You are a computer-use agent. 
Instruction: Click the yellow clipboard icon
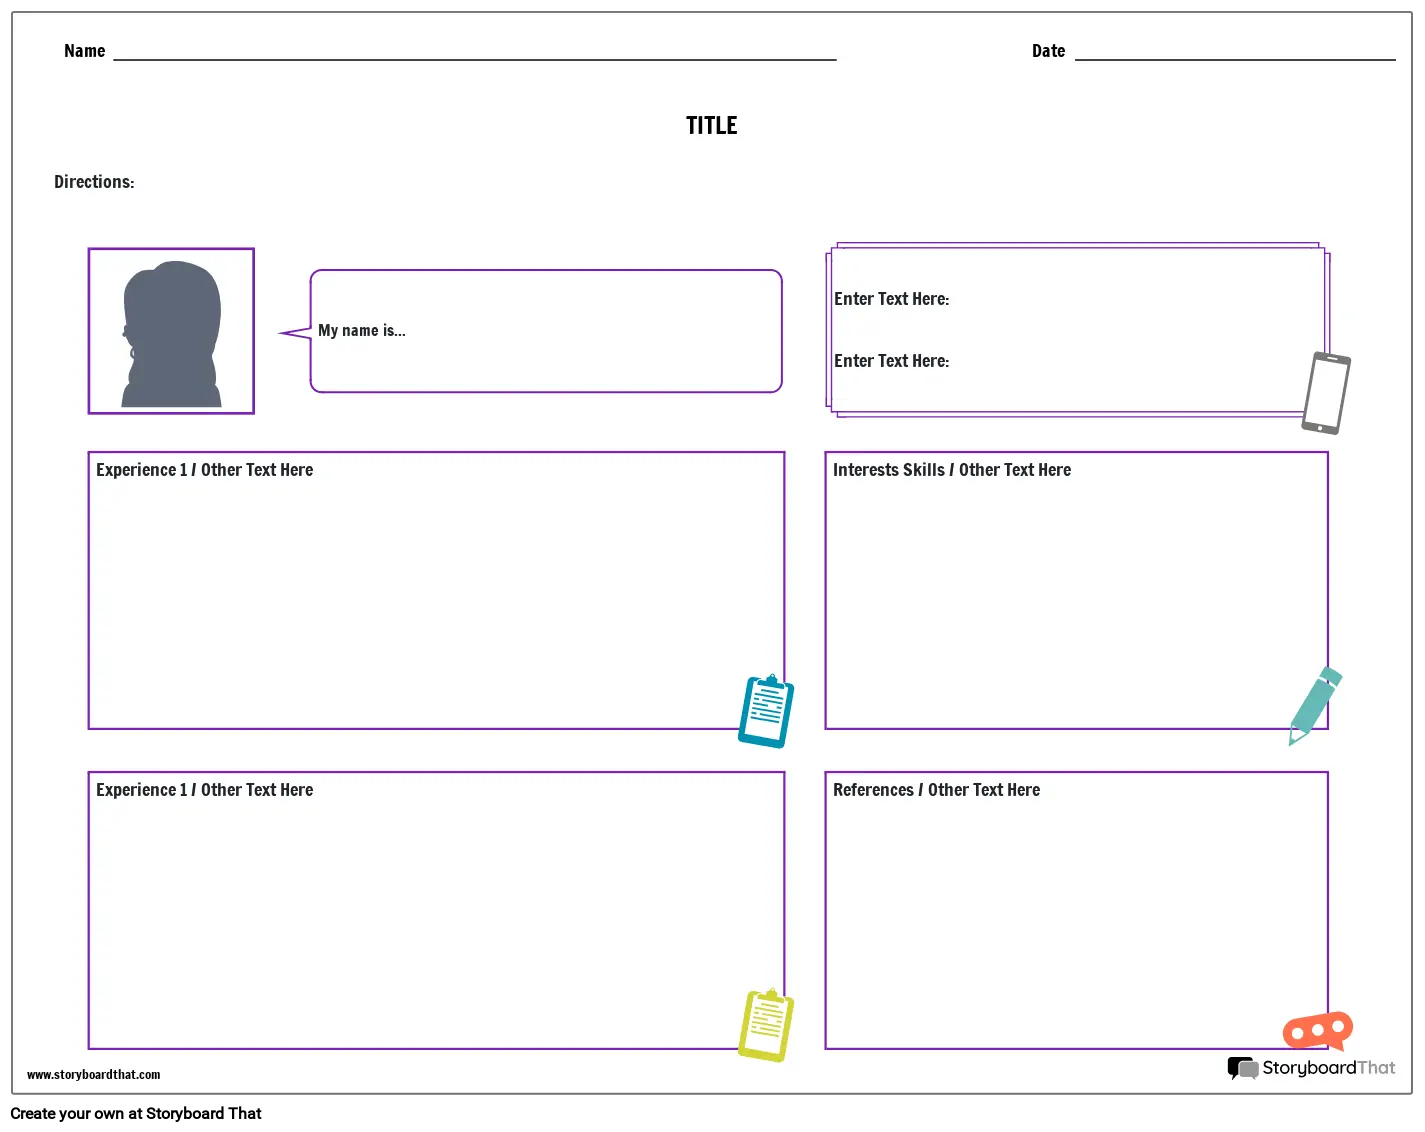click(x=766, y=1025)
